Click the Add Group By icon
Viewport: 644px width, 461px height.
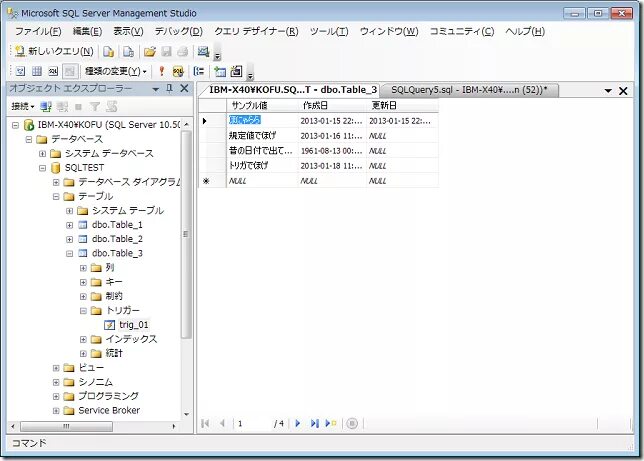pyautogui.click(x=199, y=71)
